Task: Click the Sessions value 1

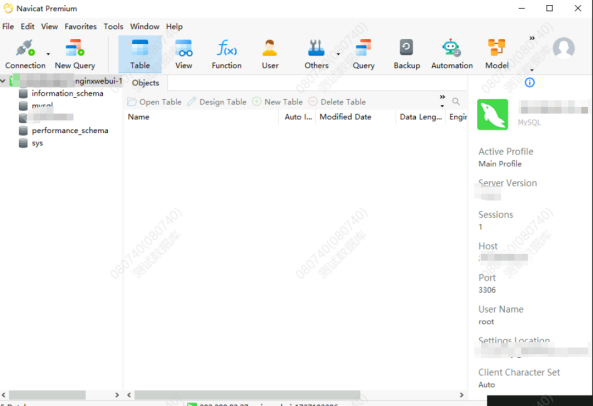Action: 480,227
